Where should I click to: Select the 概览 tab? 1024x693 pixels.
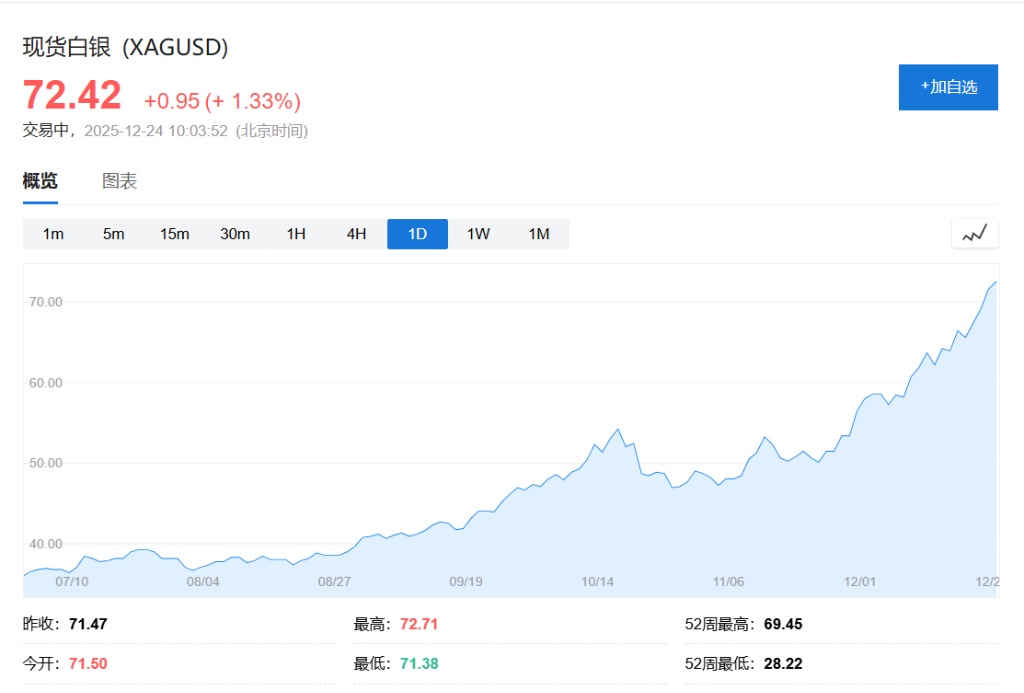40,181
